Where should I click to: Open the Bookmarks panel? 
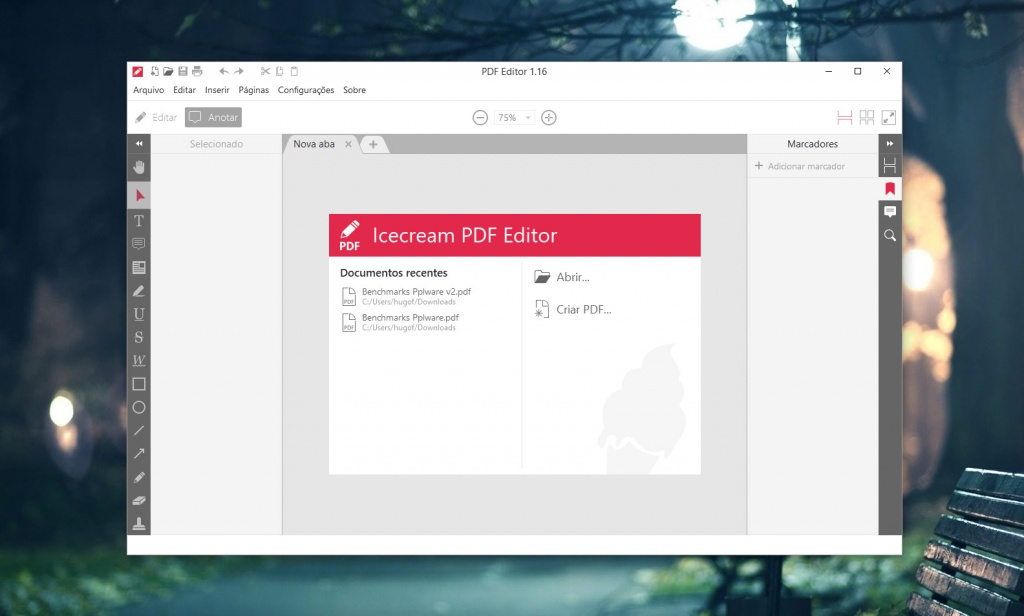click(x=890, y=189)
